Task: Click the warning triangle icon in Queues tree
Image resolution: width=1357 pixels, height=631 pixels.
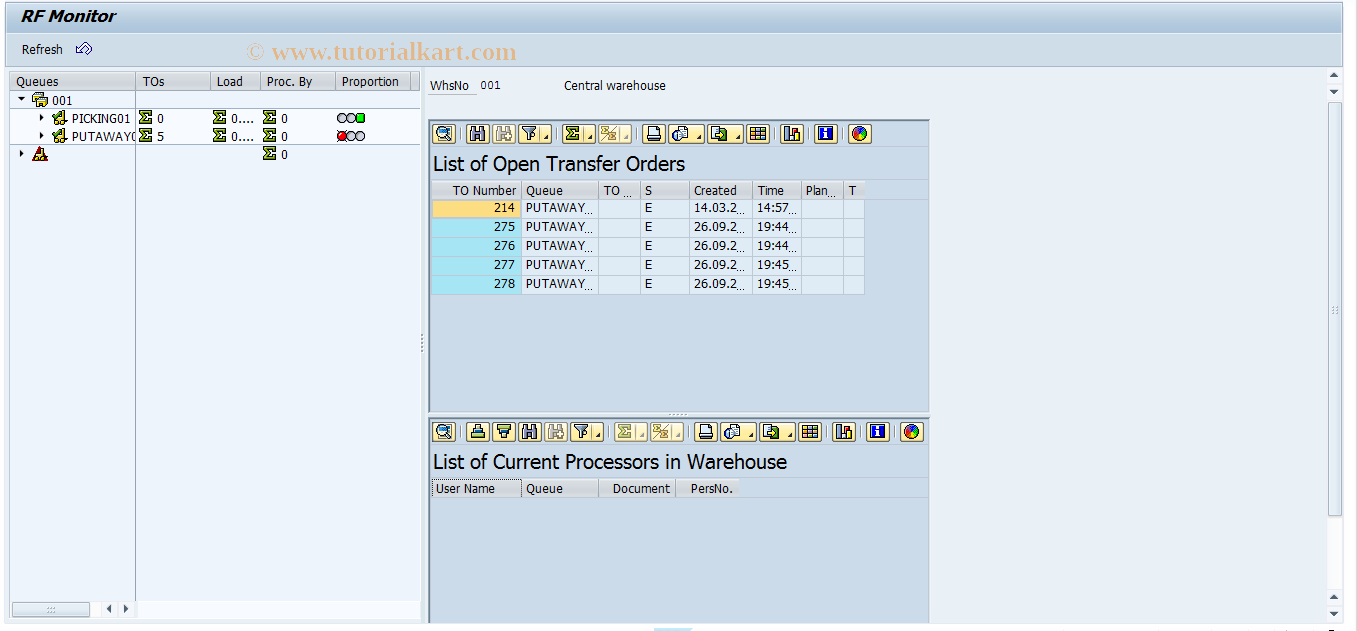Action: 40,154
